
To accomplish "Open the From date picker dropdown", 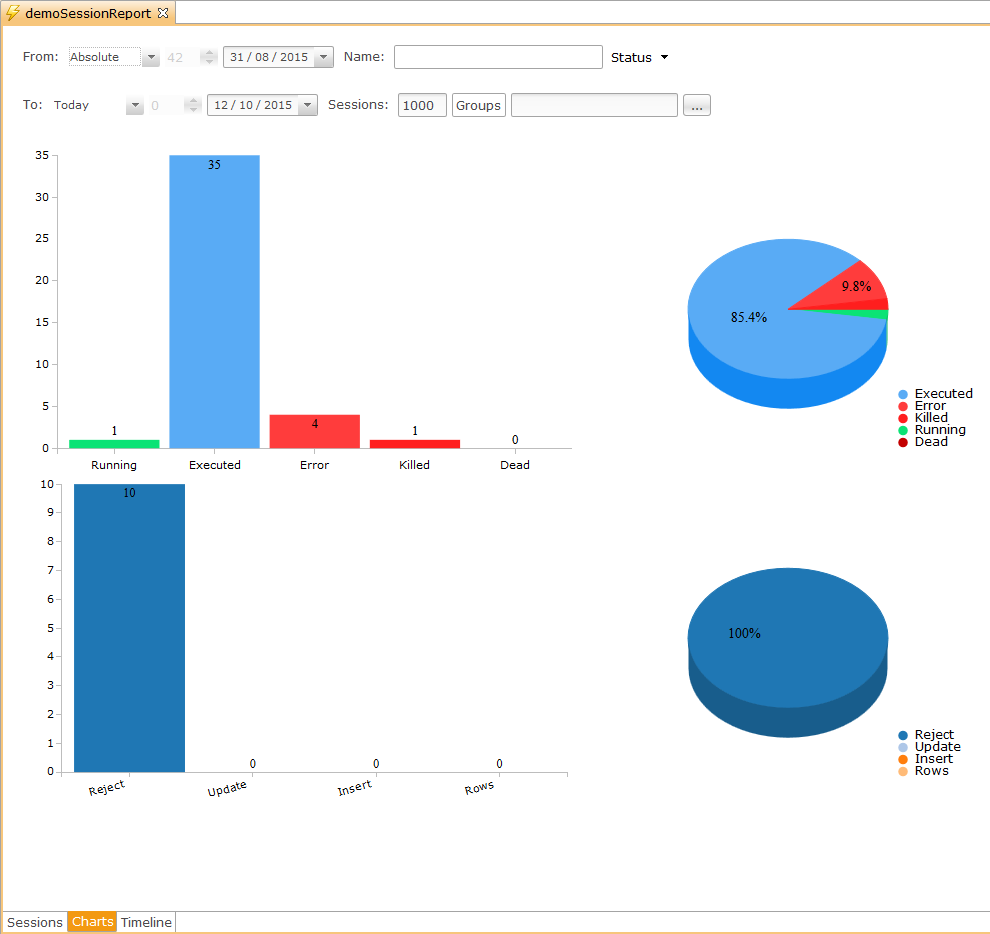I will (x=323, y=58).
